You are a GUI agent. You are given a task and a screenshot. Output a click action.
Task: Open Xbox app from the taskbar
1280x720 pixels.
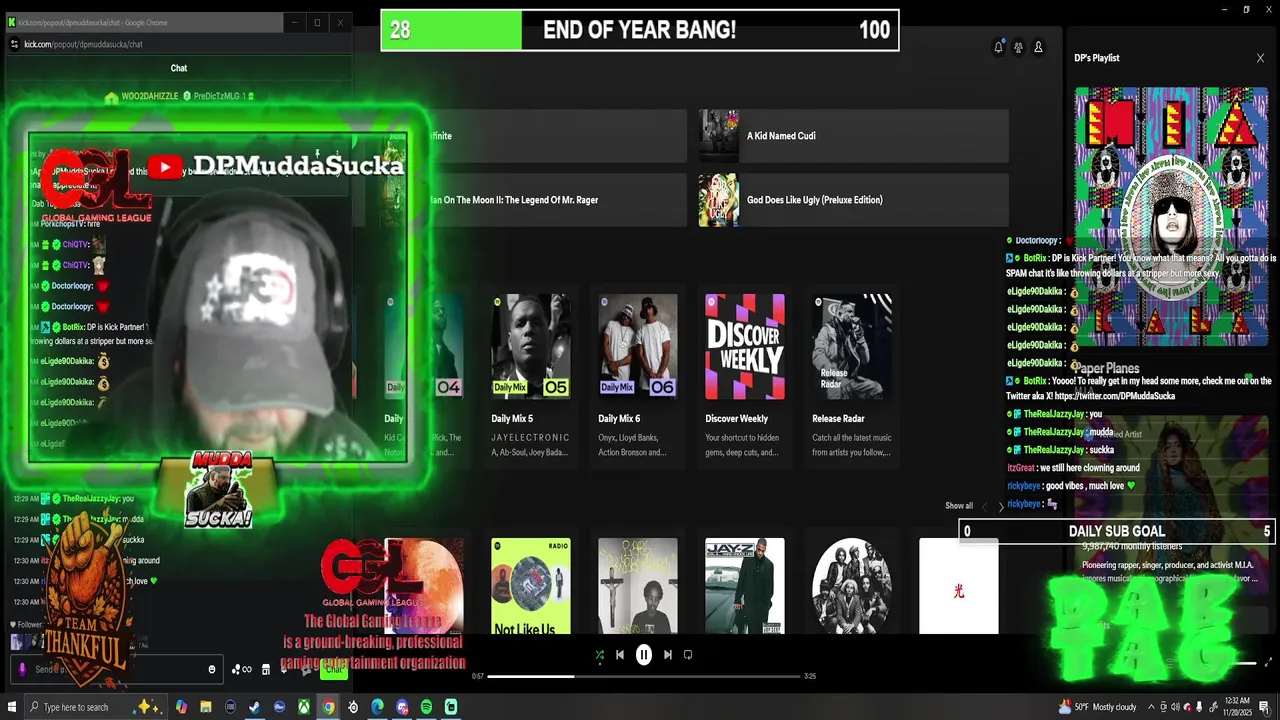pos(303,707)
